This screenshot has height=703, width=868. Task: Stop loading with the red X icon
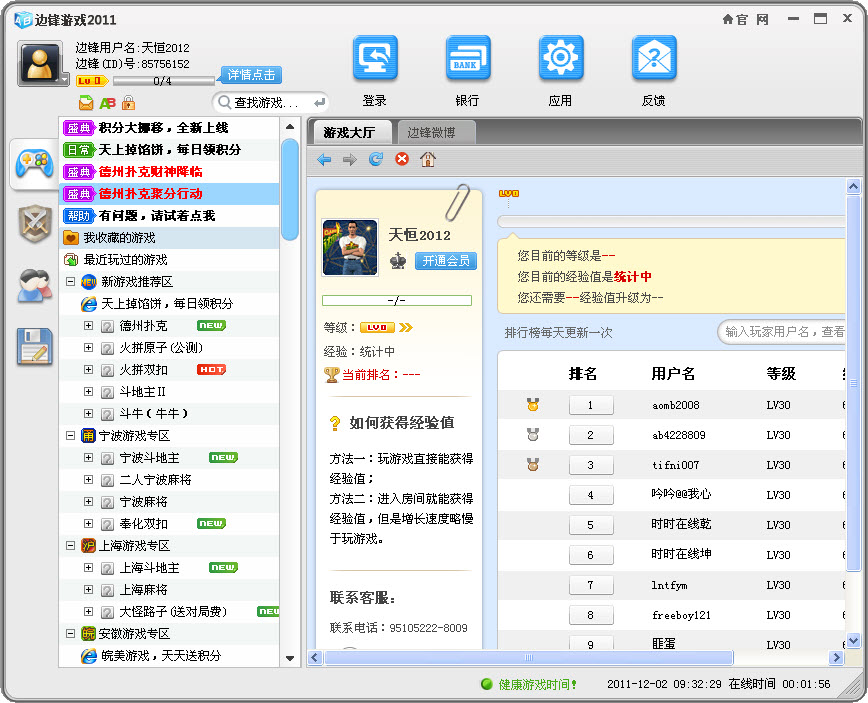[x=401, y=158]
